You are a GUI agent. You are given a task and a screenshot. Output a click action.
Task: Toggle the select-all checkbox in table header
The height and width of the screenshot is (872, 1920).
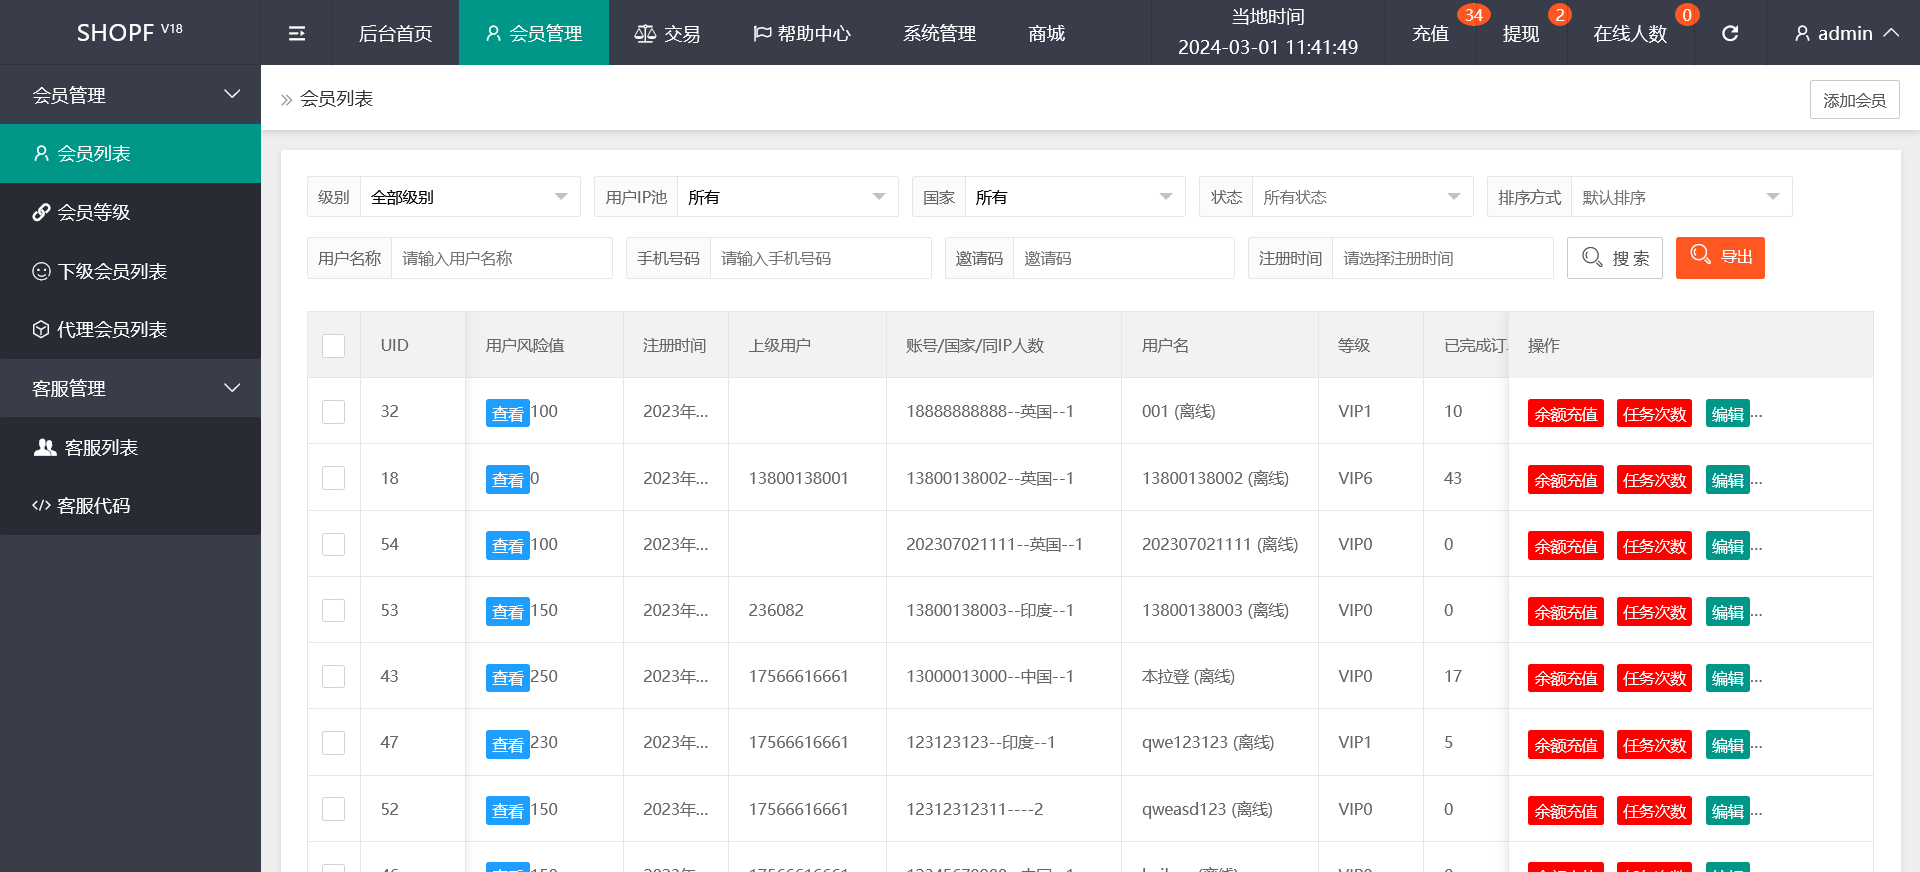[x=334, y=346]
